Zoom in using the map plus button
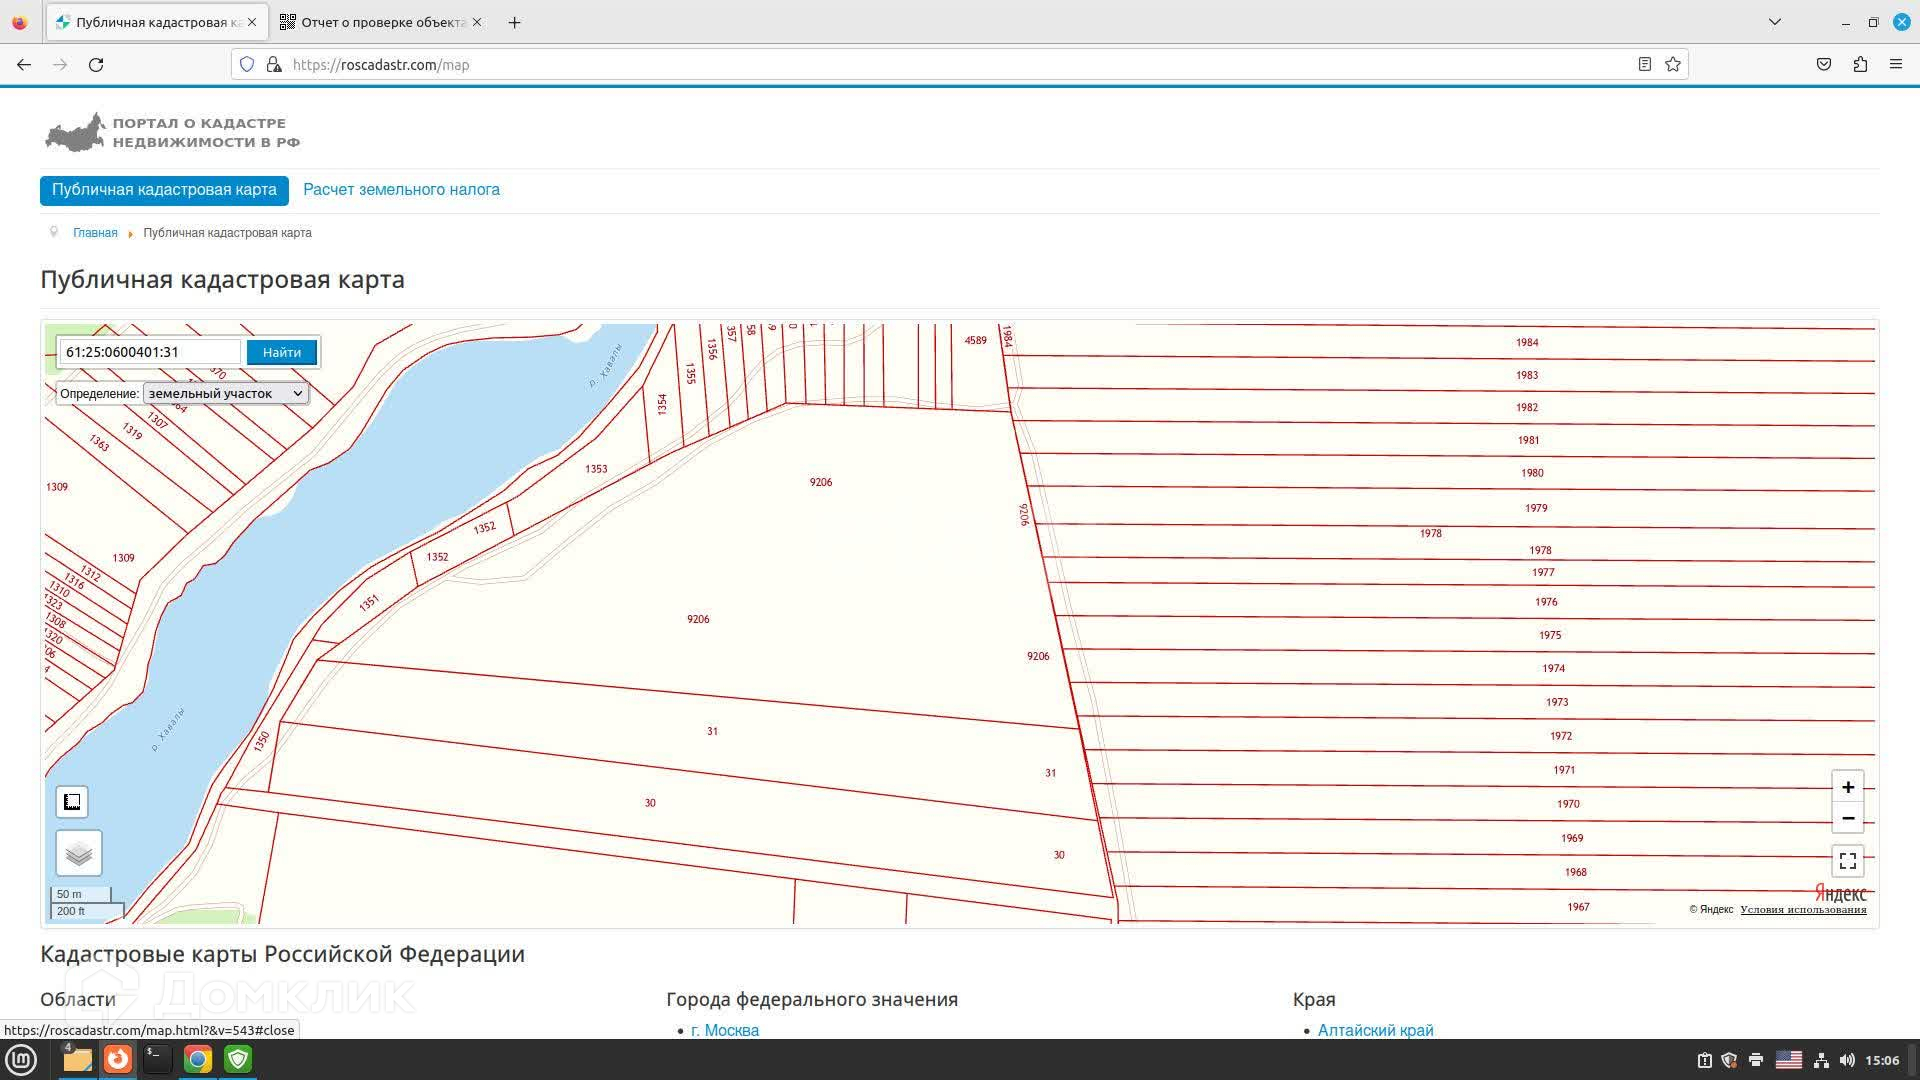The image size is (1920, 1080). point(1847,787)
